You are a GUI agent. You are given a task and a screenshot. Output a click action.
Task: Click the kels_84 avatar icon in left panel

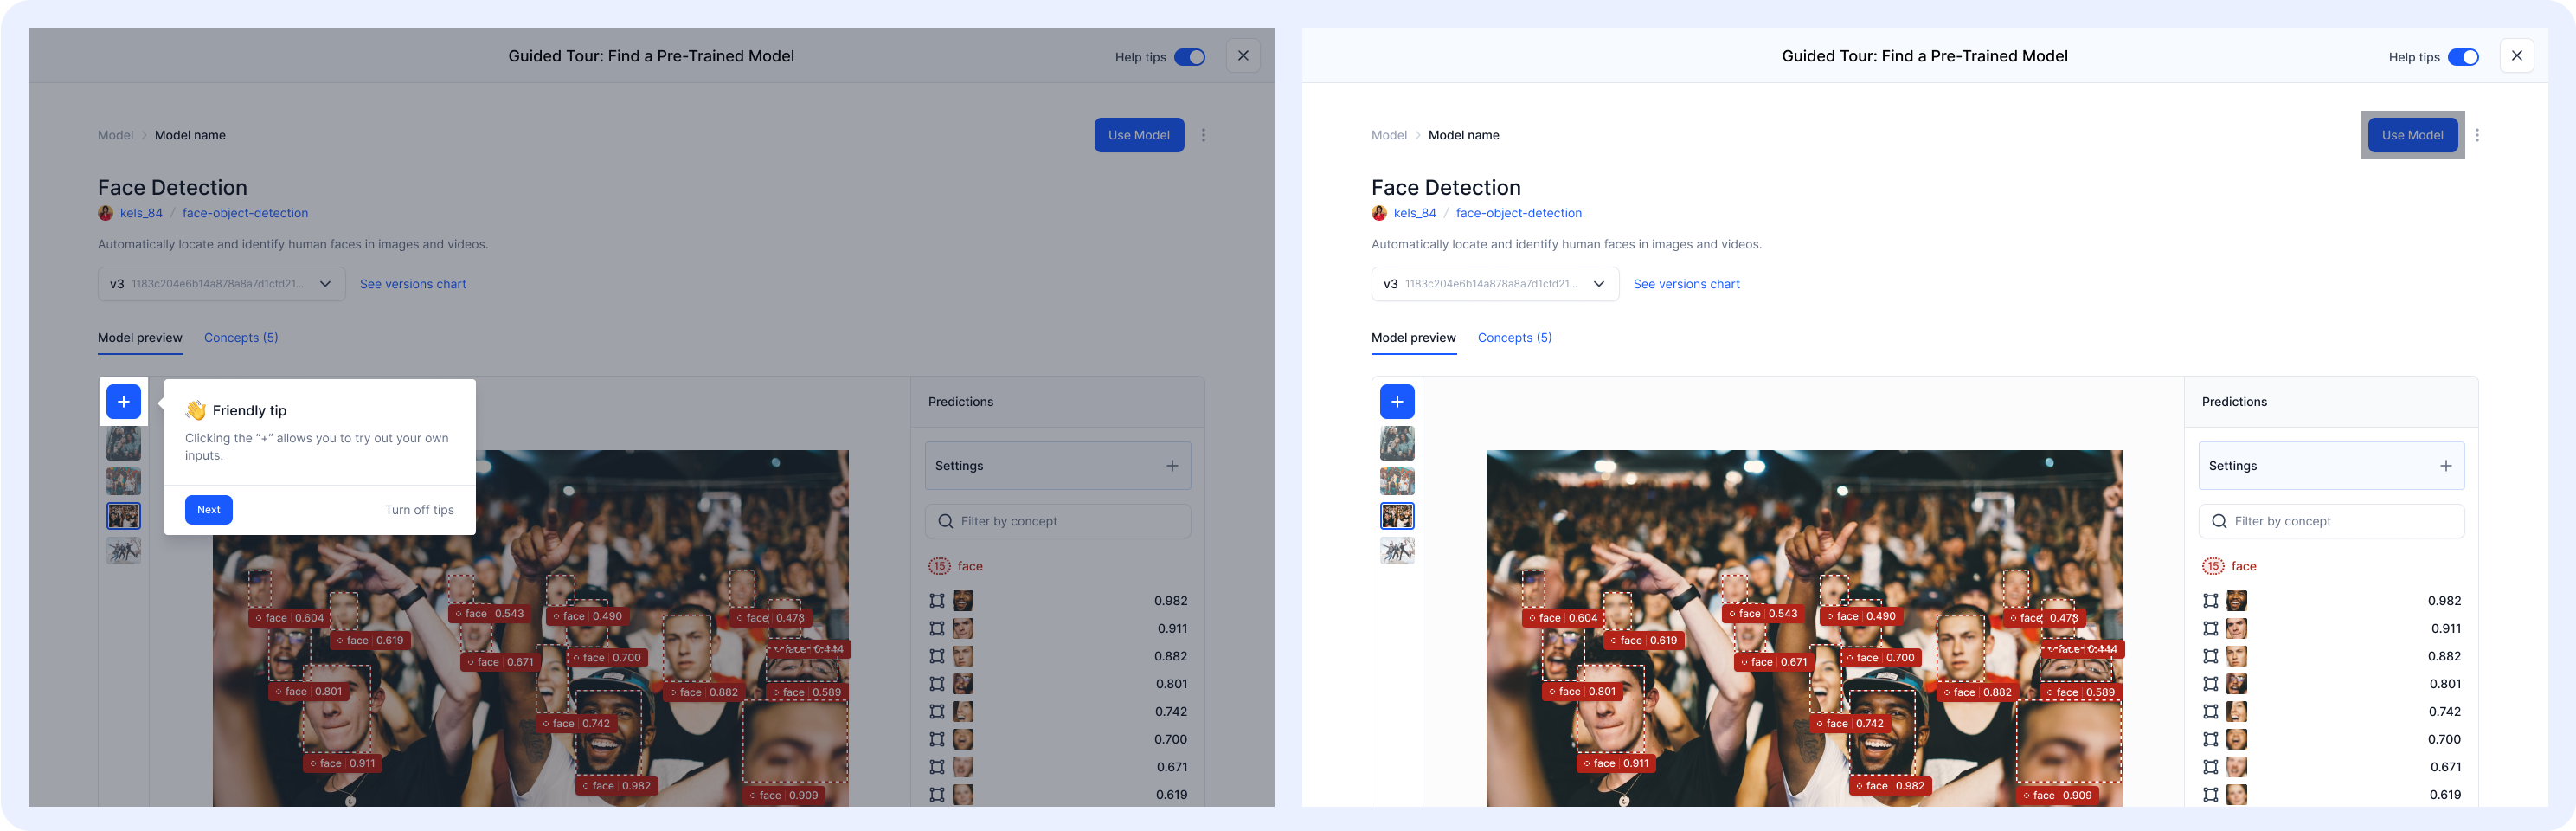click(x=105, y=213)
